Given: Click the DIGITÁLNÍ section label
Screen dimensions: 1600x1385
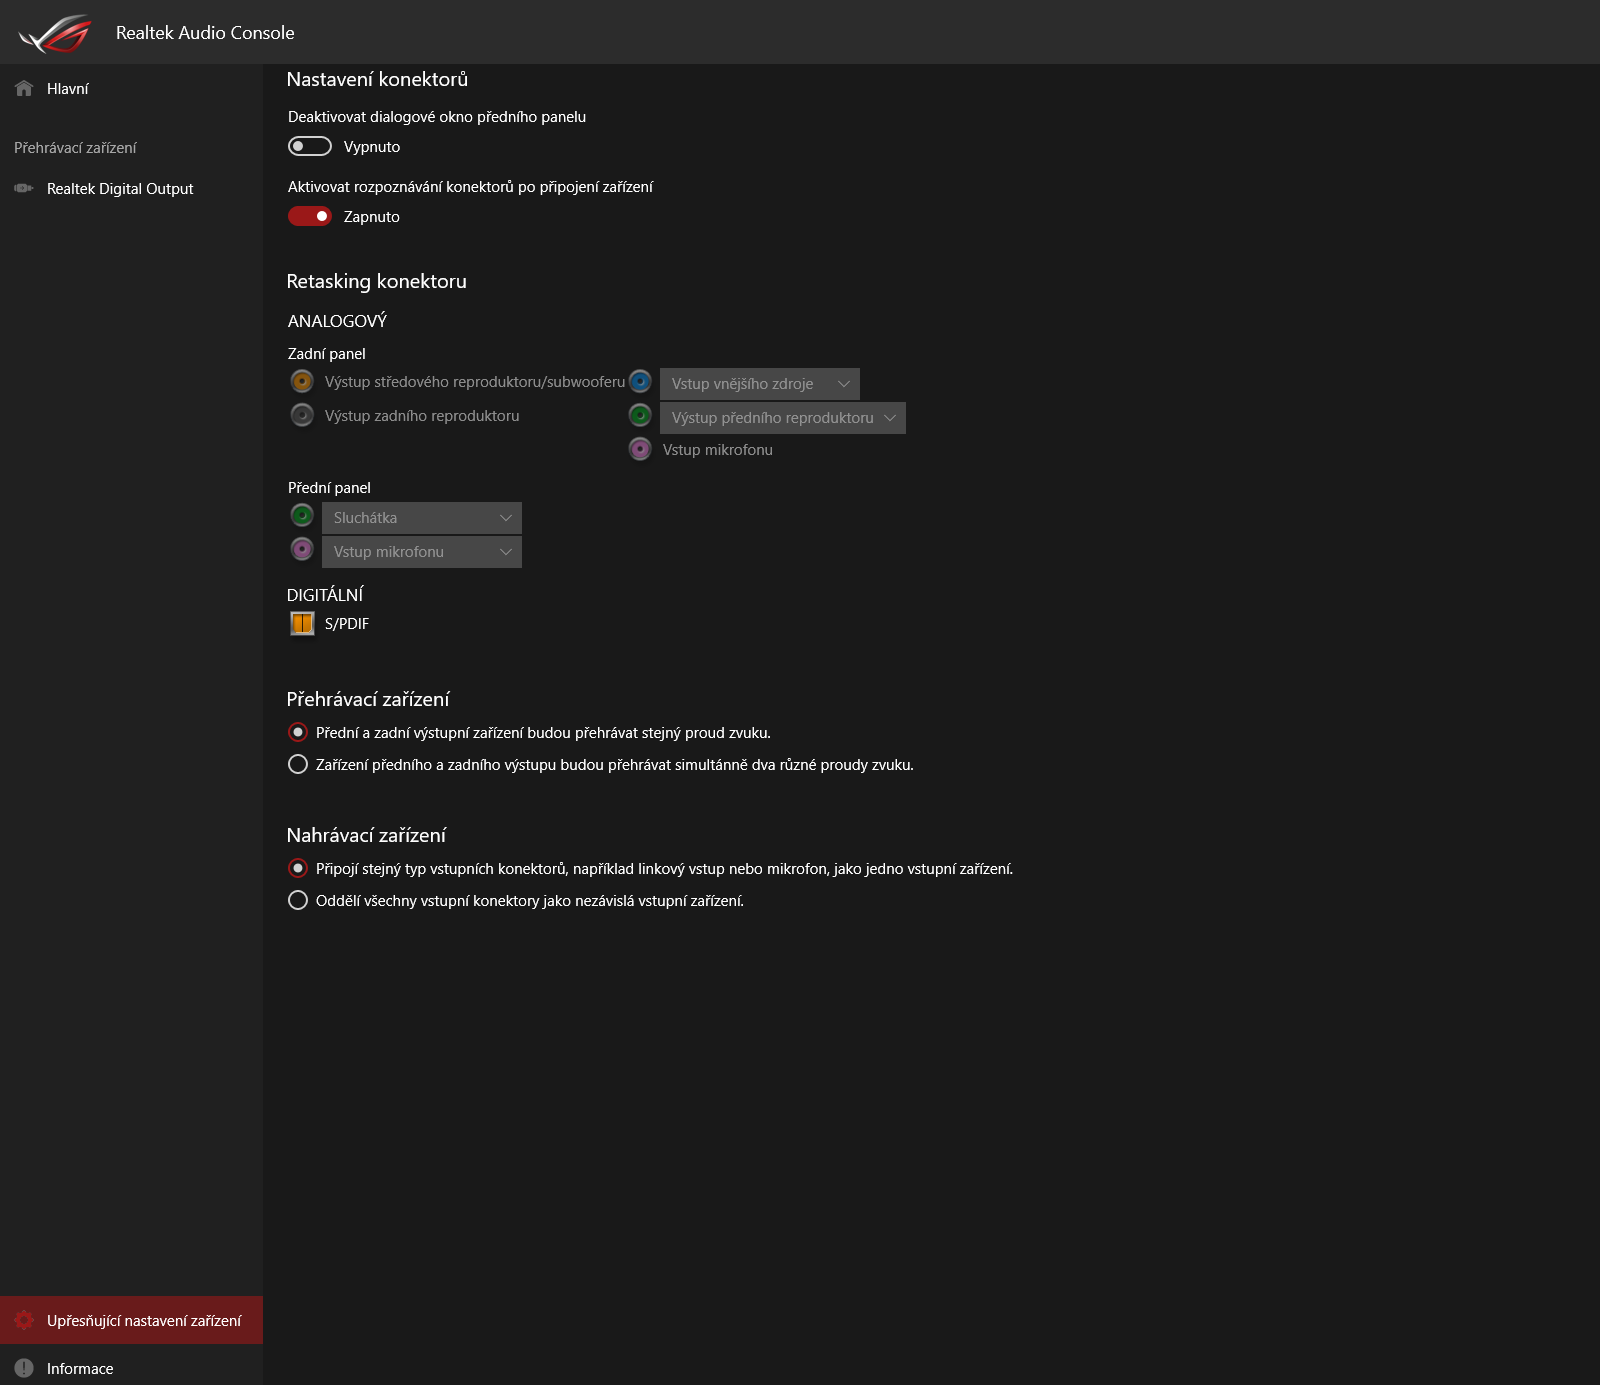Looking at the screenshot, I should coord(325,595).
